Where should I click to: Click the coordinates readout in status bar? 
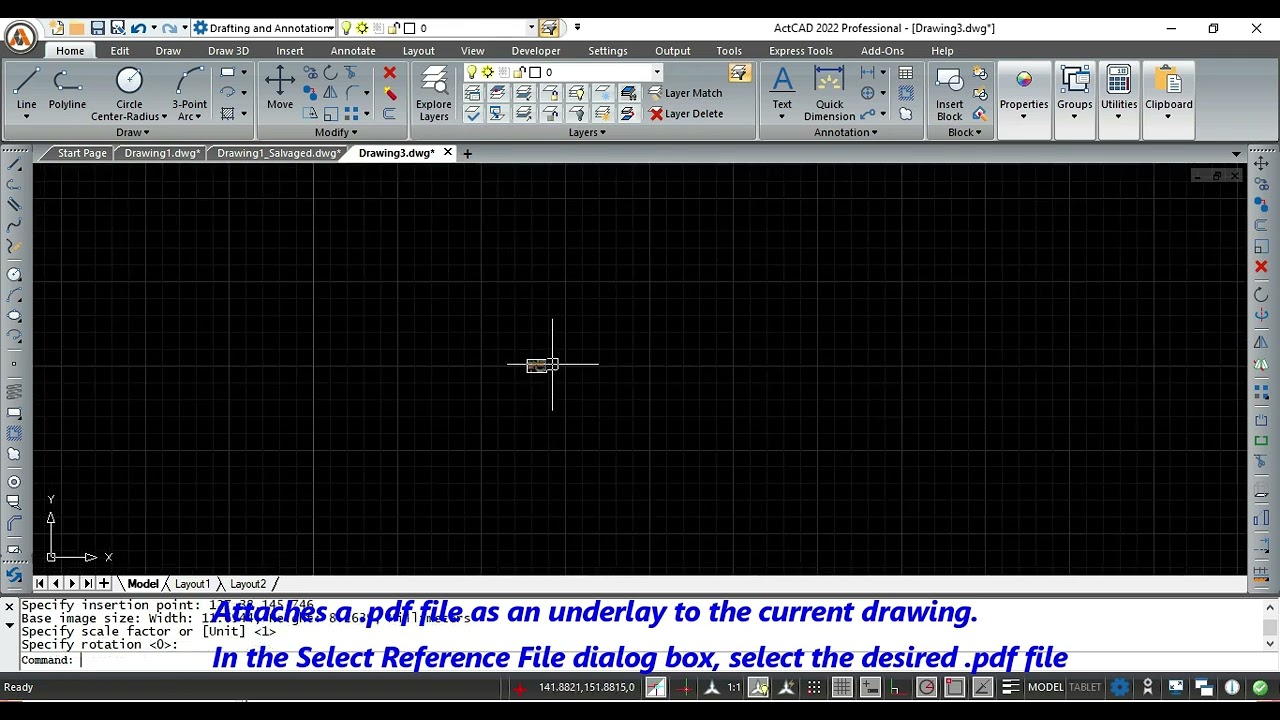click(586, 687)
